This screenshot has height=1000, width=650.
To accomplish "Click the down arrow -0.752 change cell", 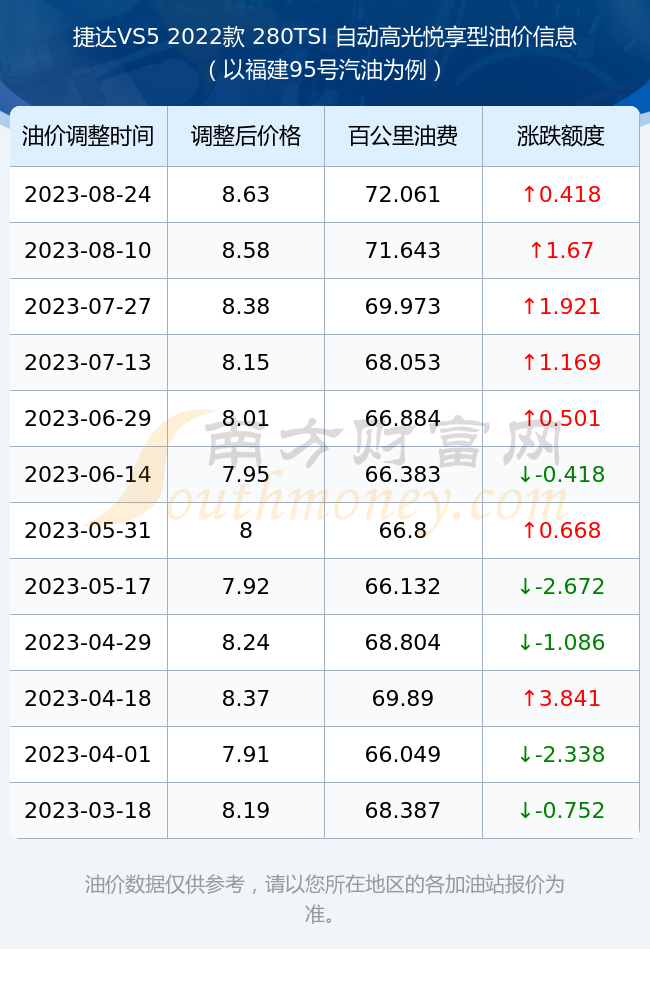I will click(561, 811).
